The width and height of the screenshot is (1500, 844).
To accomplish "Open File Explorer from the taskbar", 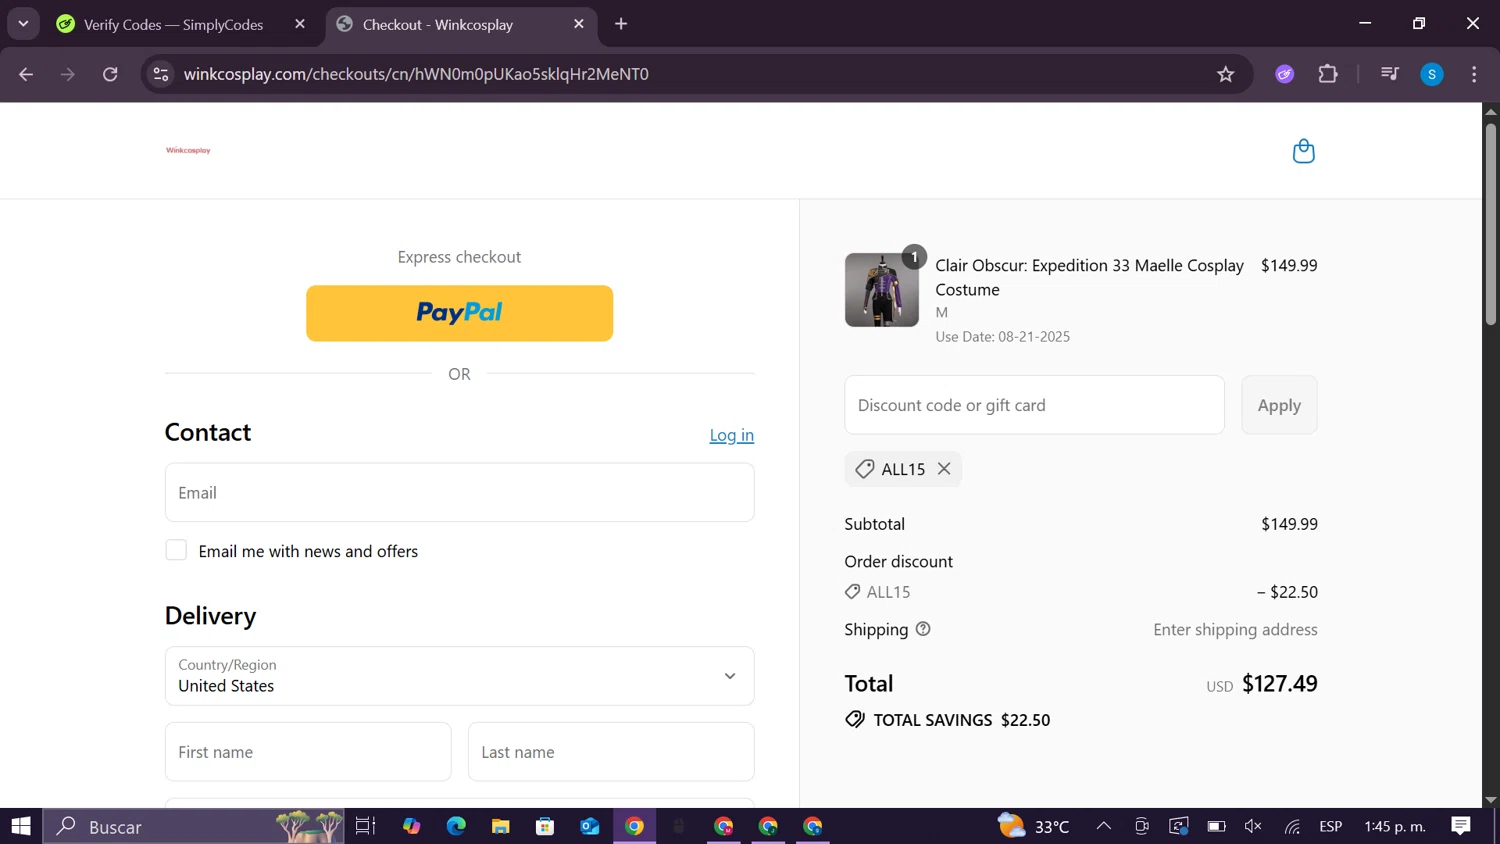I will click(x=500, y=826).
